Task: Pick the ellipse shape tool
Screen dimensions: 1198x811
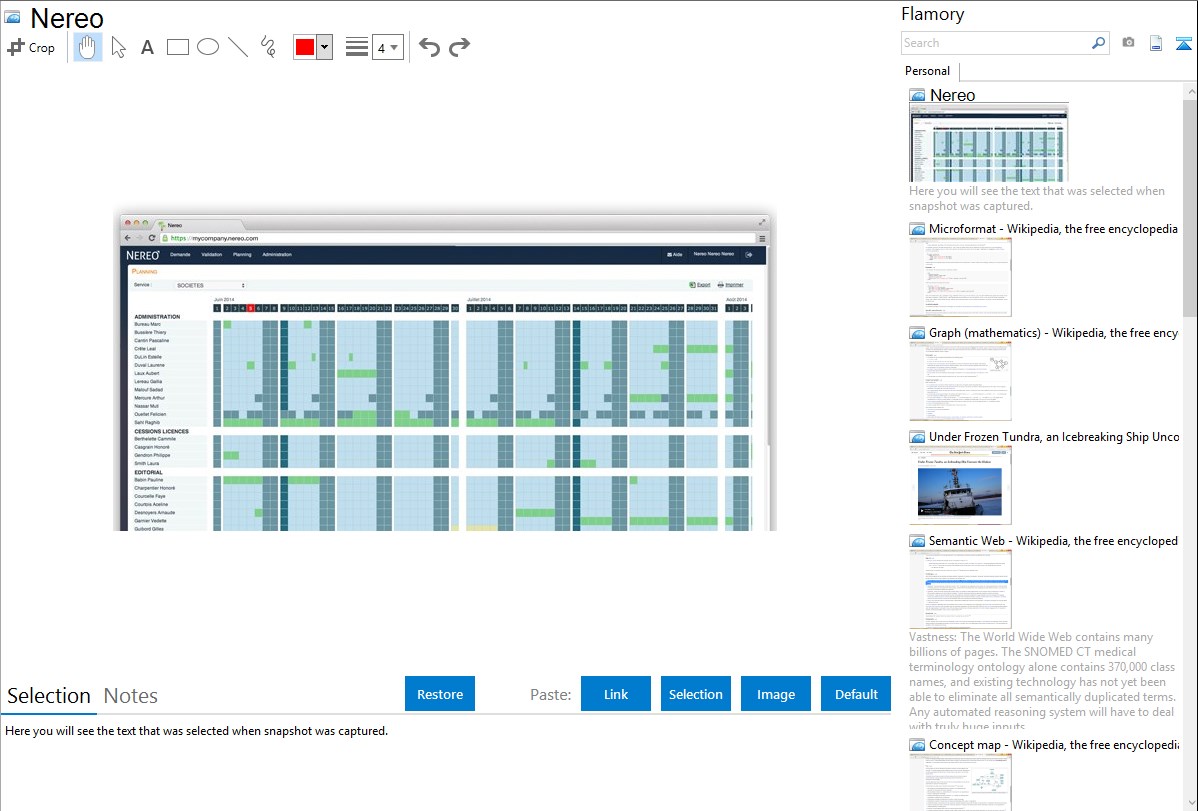Action: 208,47
